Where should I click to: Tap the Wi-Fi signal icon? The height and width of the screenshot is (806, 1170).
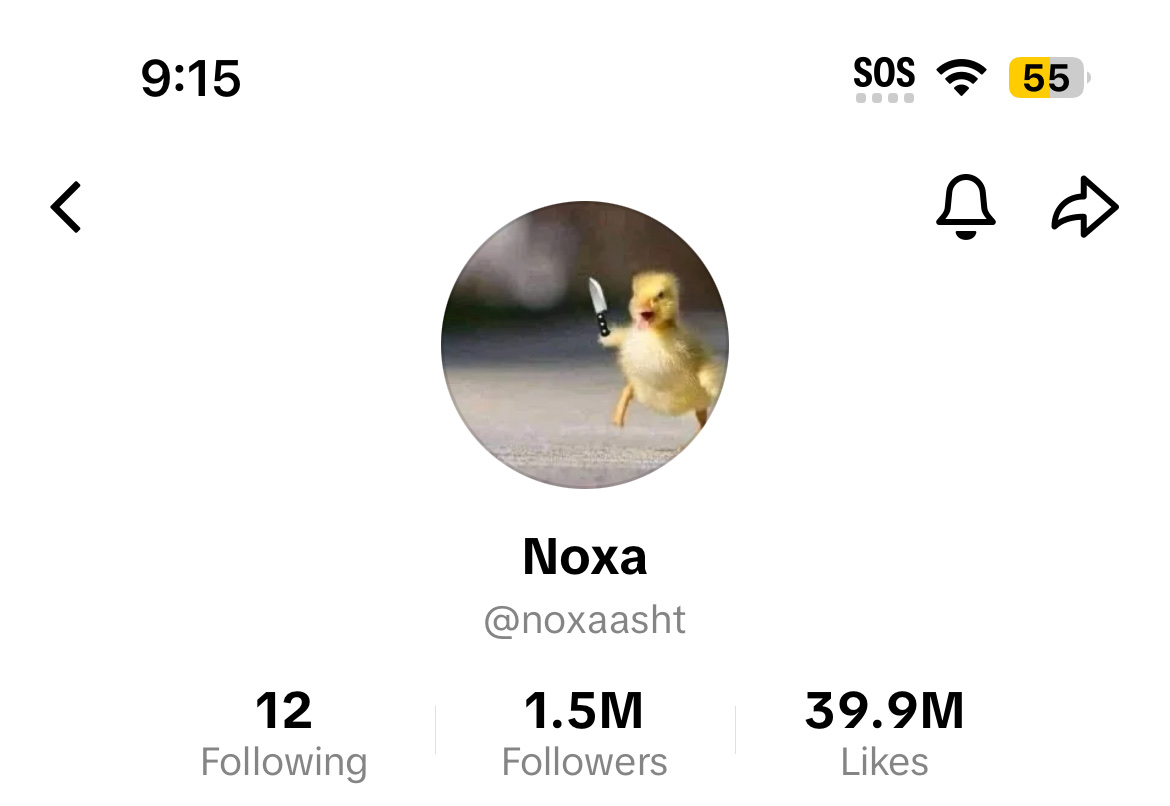coord(962,77)
